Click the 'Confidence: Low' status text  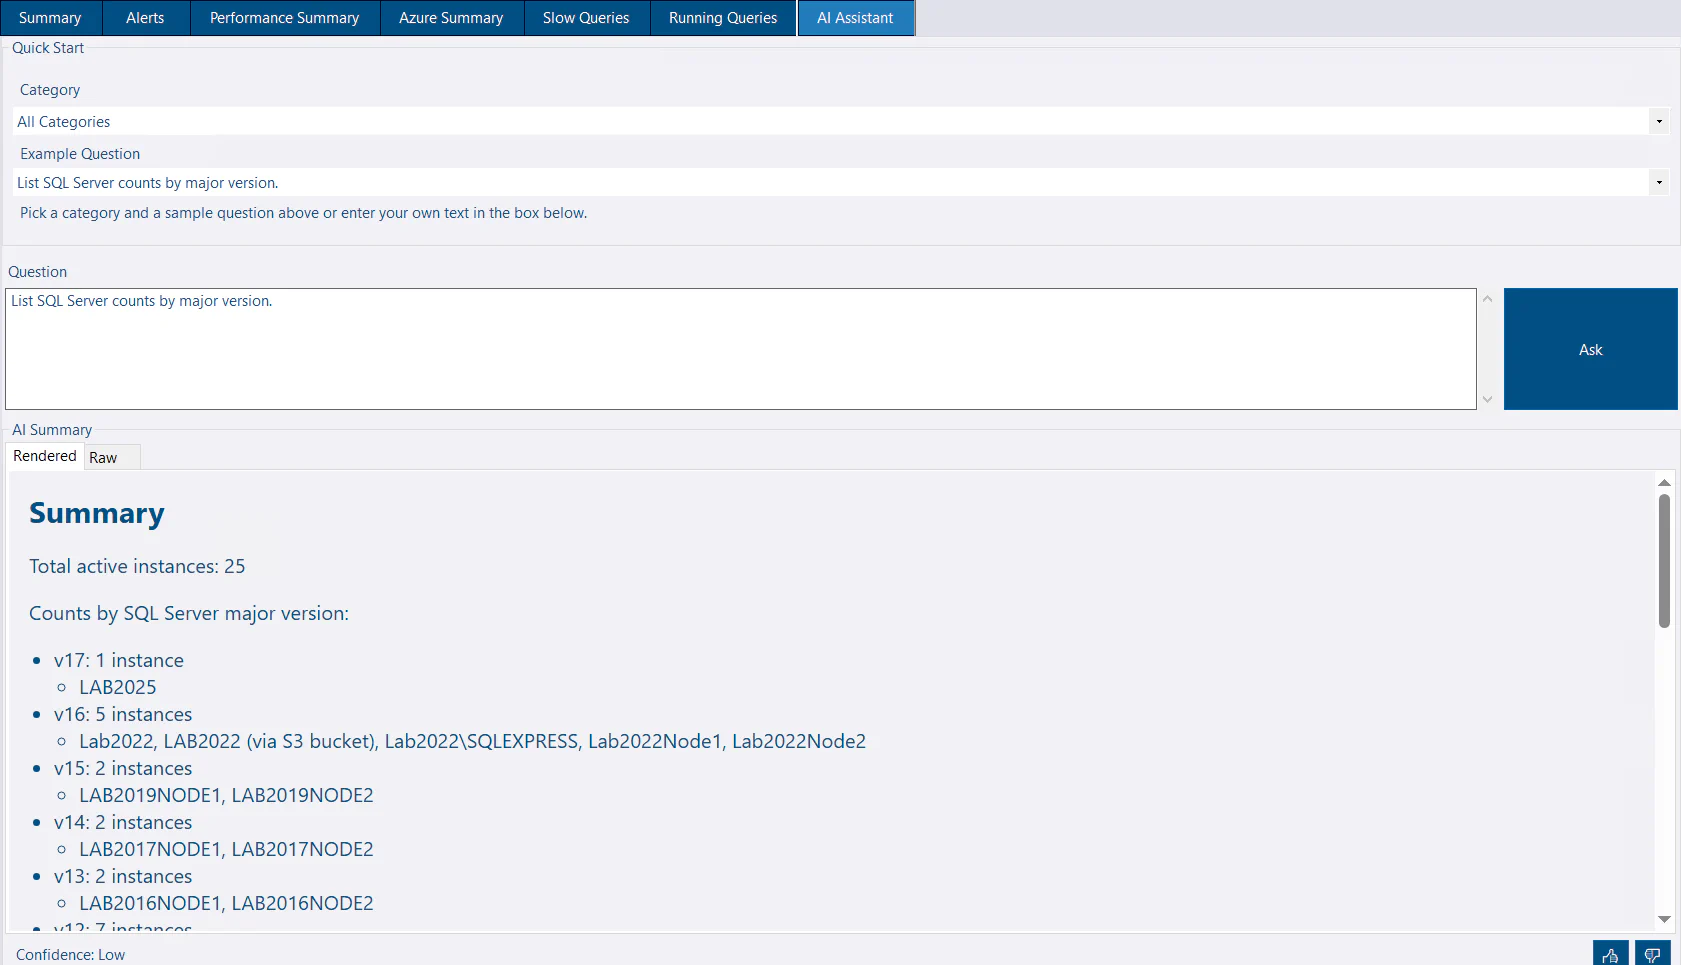[x=70, y=955]
